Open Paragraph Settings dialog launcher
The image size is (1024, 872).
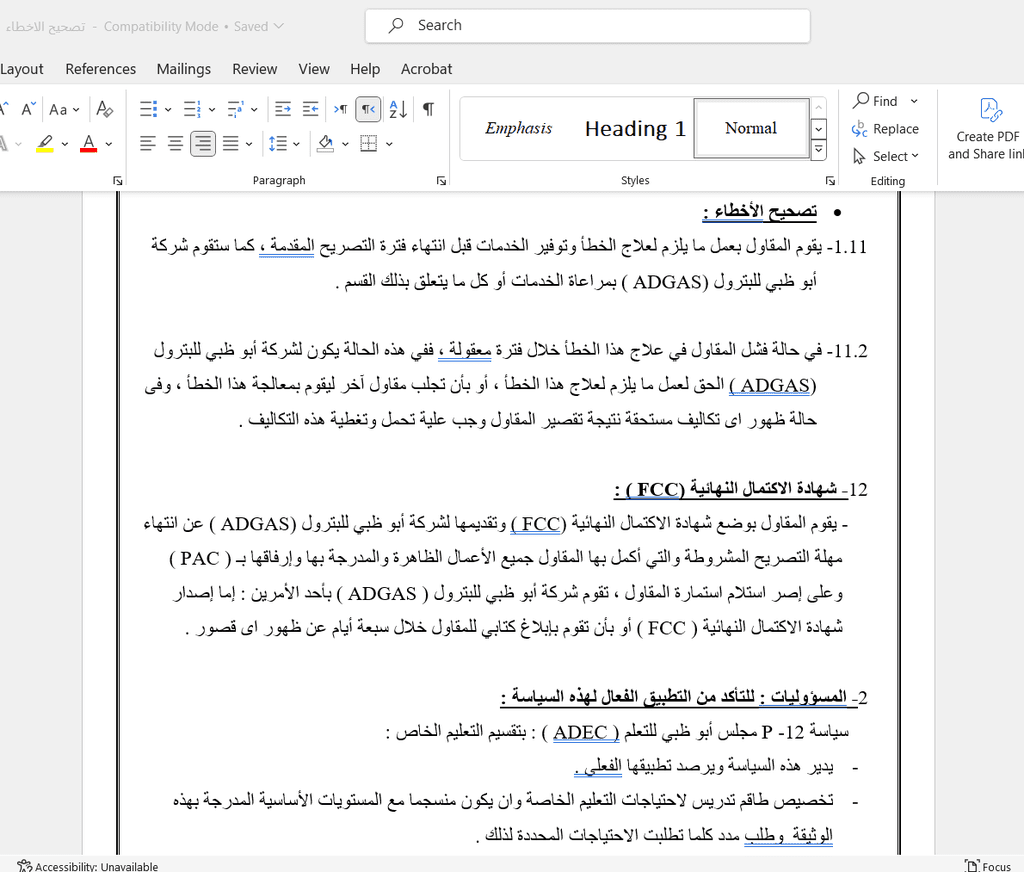coord(441,180)
